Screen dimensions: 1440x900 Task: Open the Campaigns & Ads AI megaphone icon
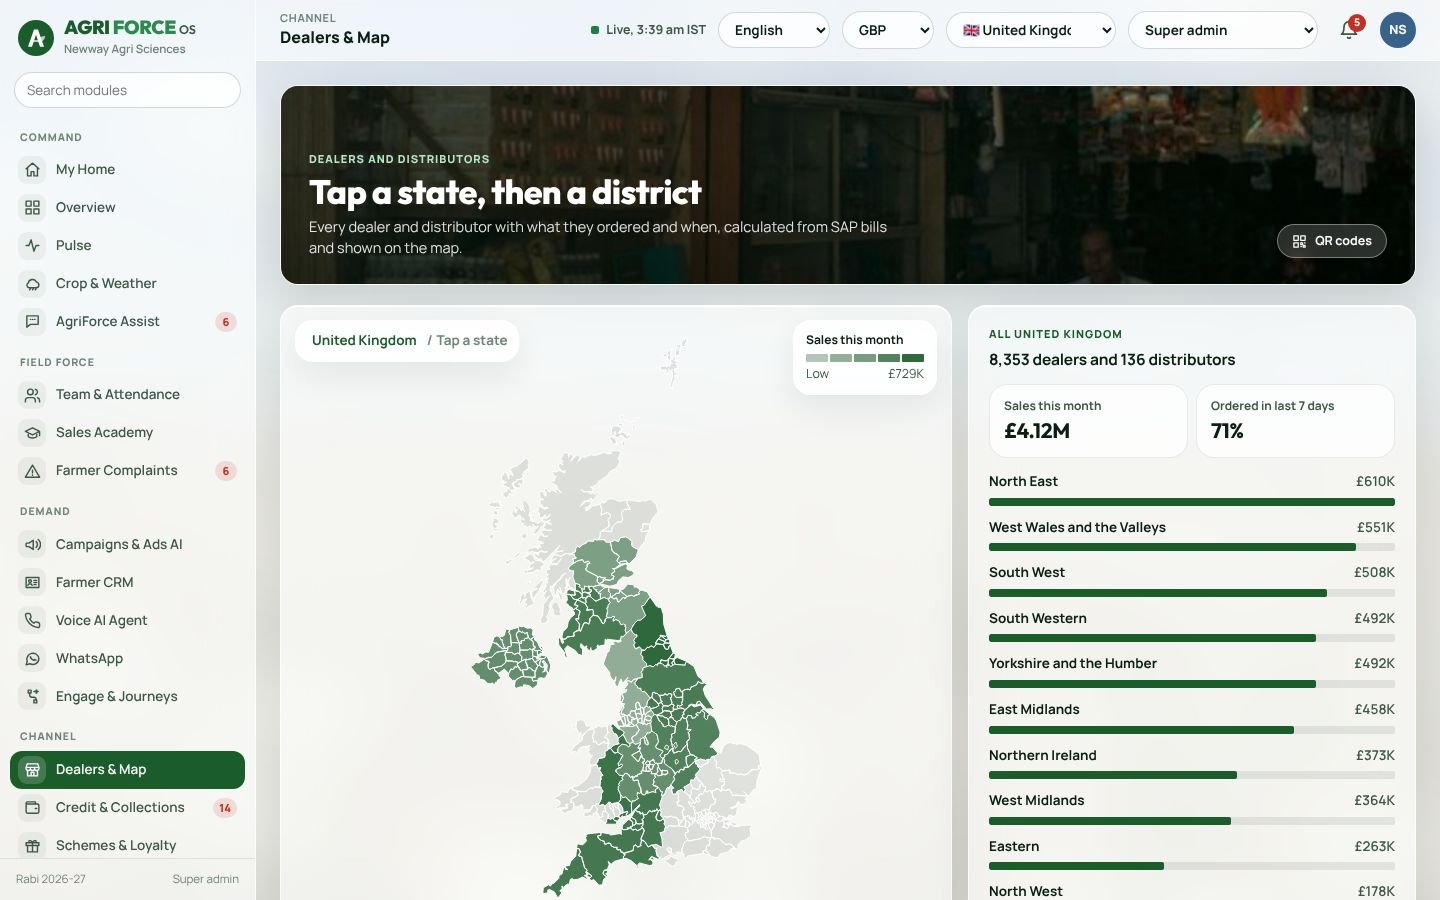[33, 544]
